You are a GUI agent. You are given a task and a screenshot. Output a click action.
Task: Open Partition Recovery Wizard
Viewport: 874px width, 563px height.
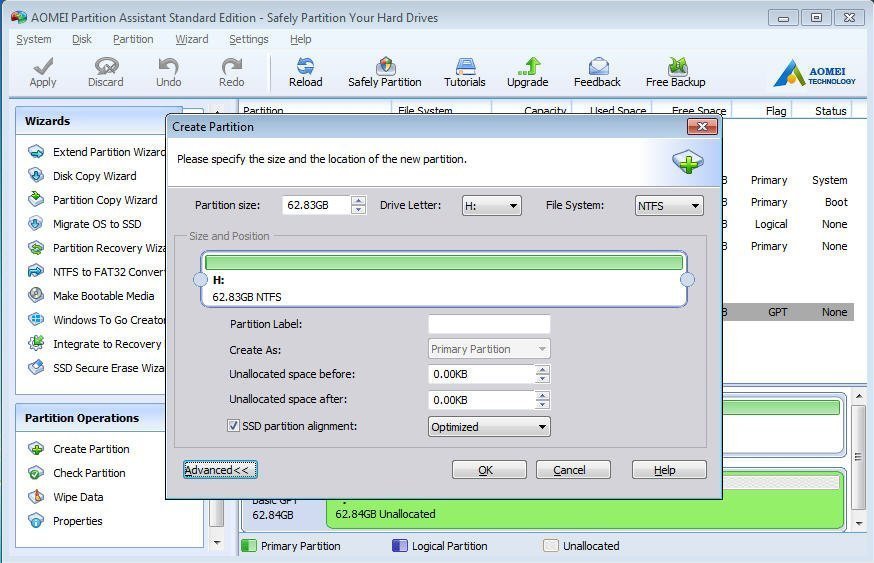coord(96,247)
